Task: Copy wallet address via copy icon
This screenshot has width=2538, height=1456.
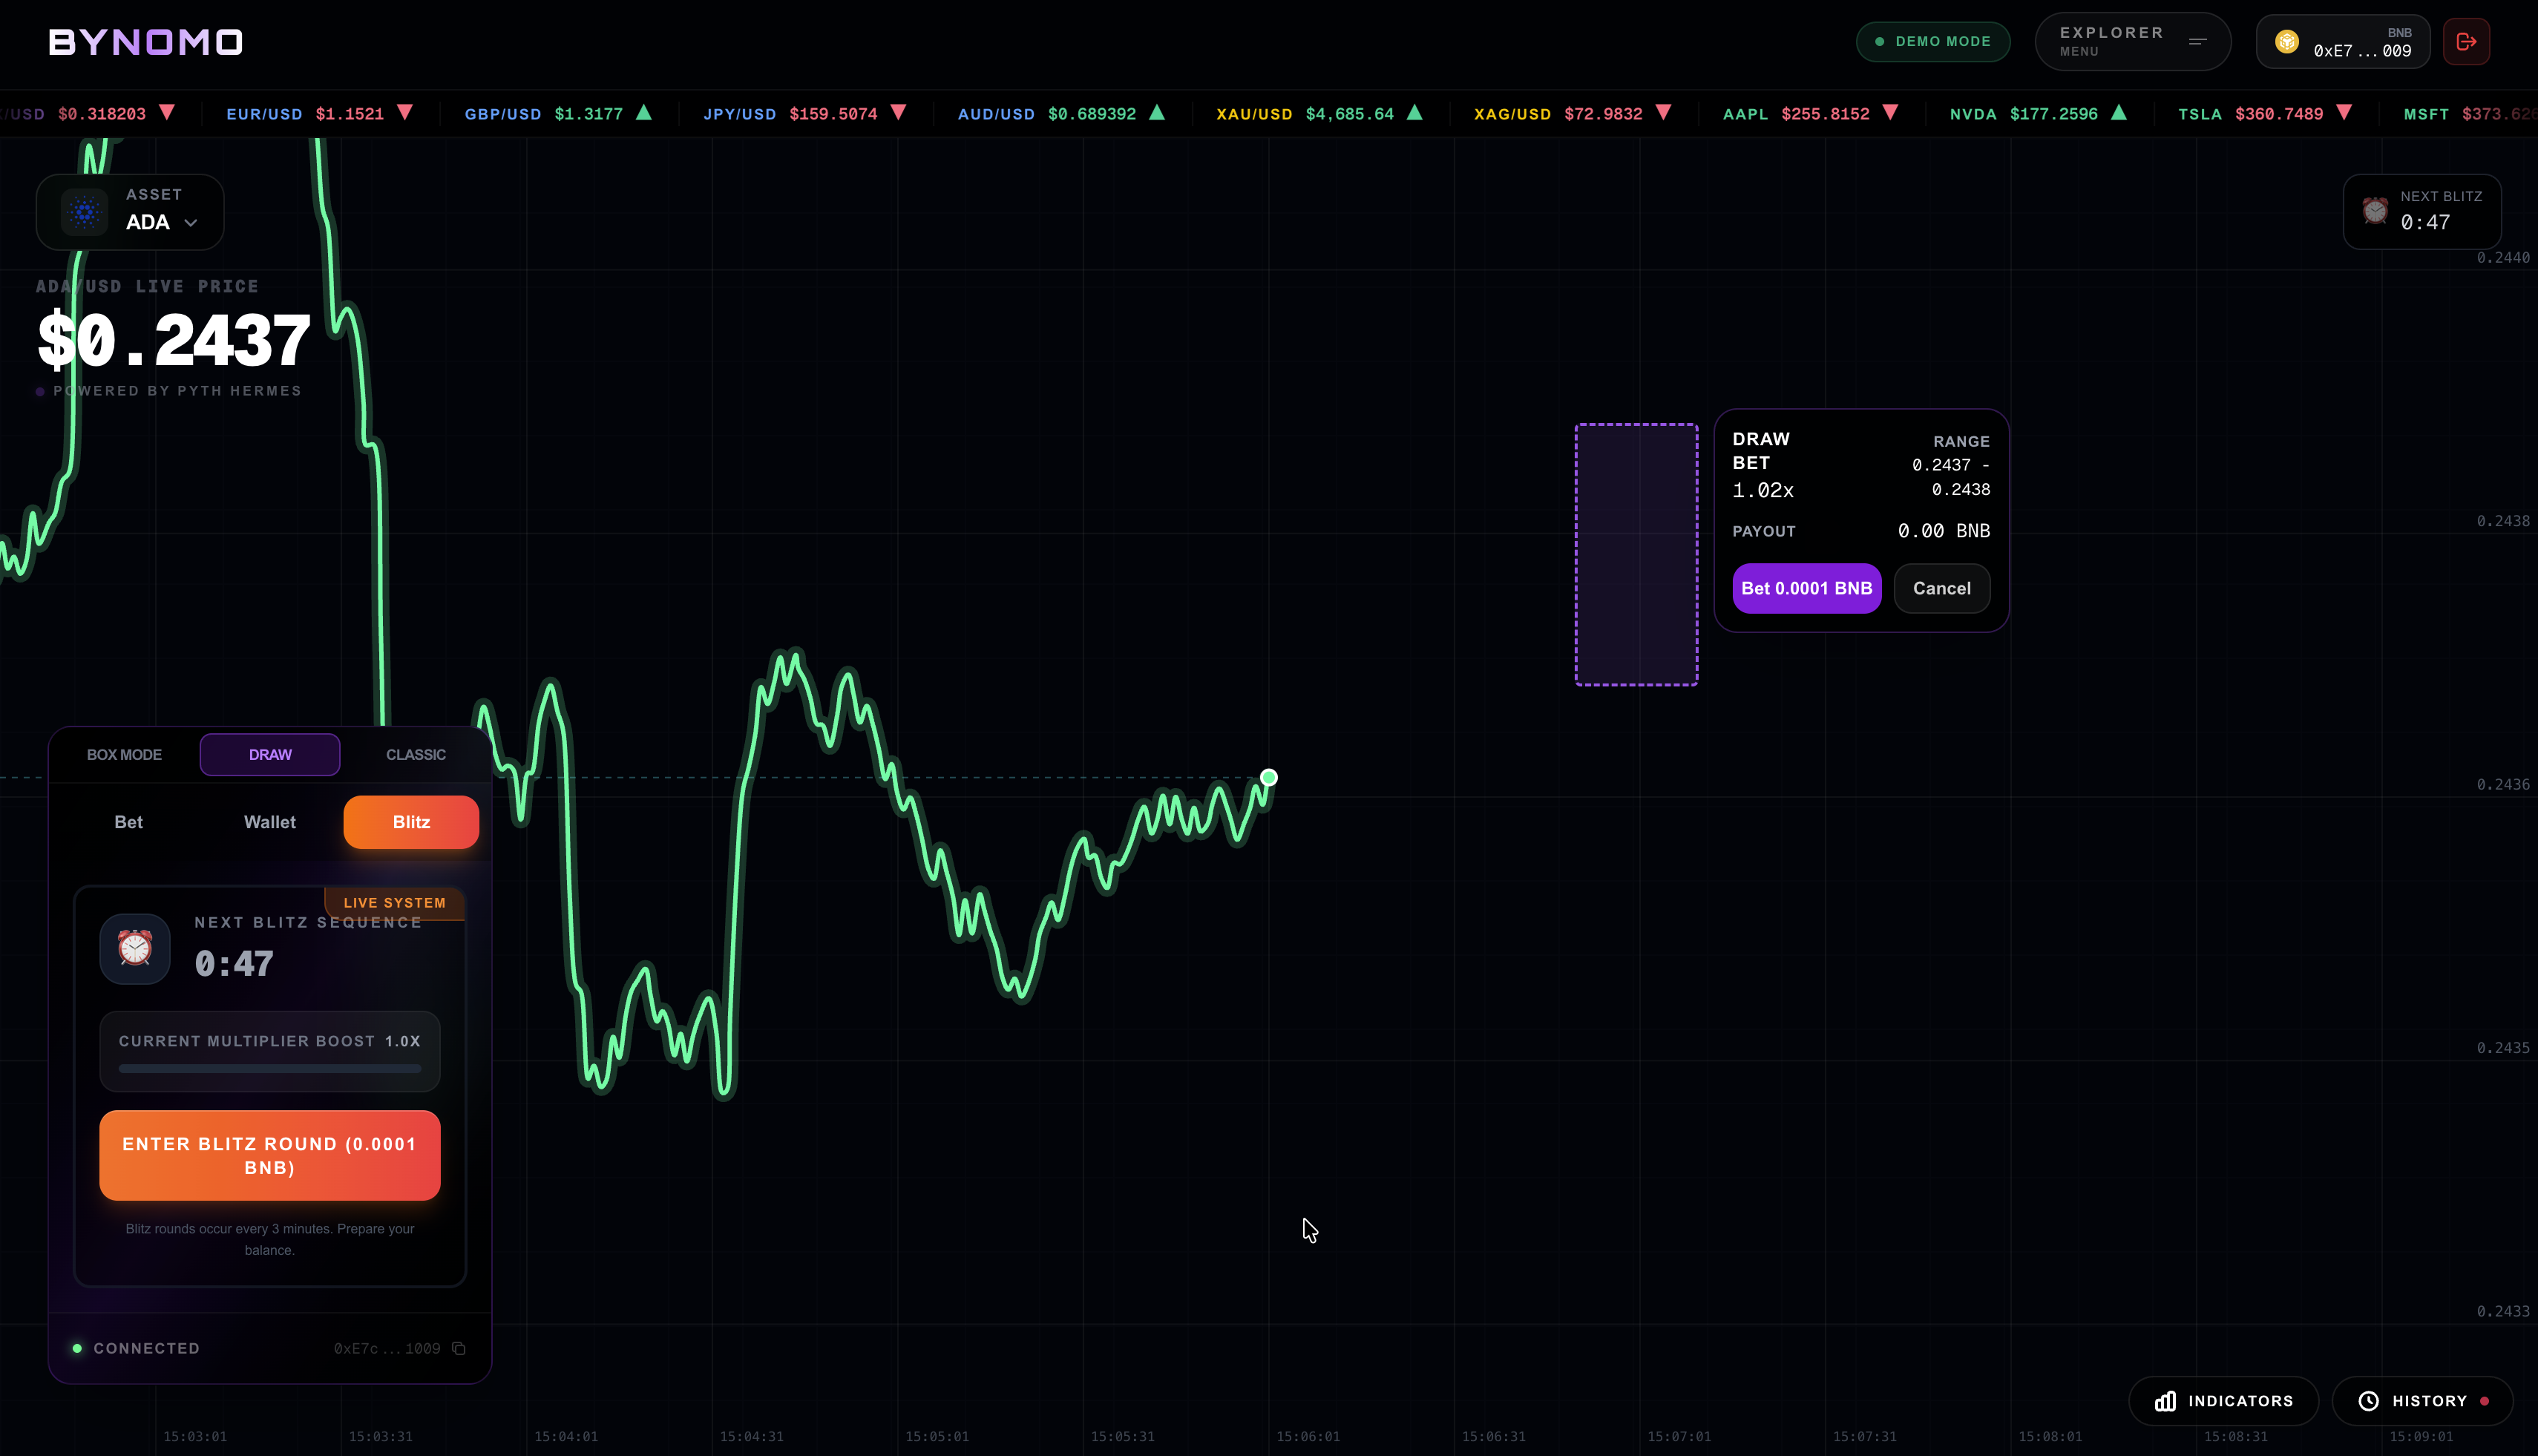Action: [x=459, y=1348]
